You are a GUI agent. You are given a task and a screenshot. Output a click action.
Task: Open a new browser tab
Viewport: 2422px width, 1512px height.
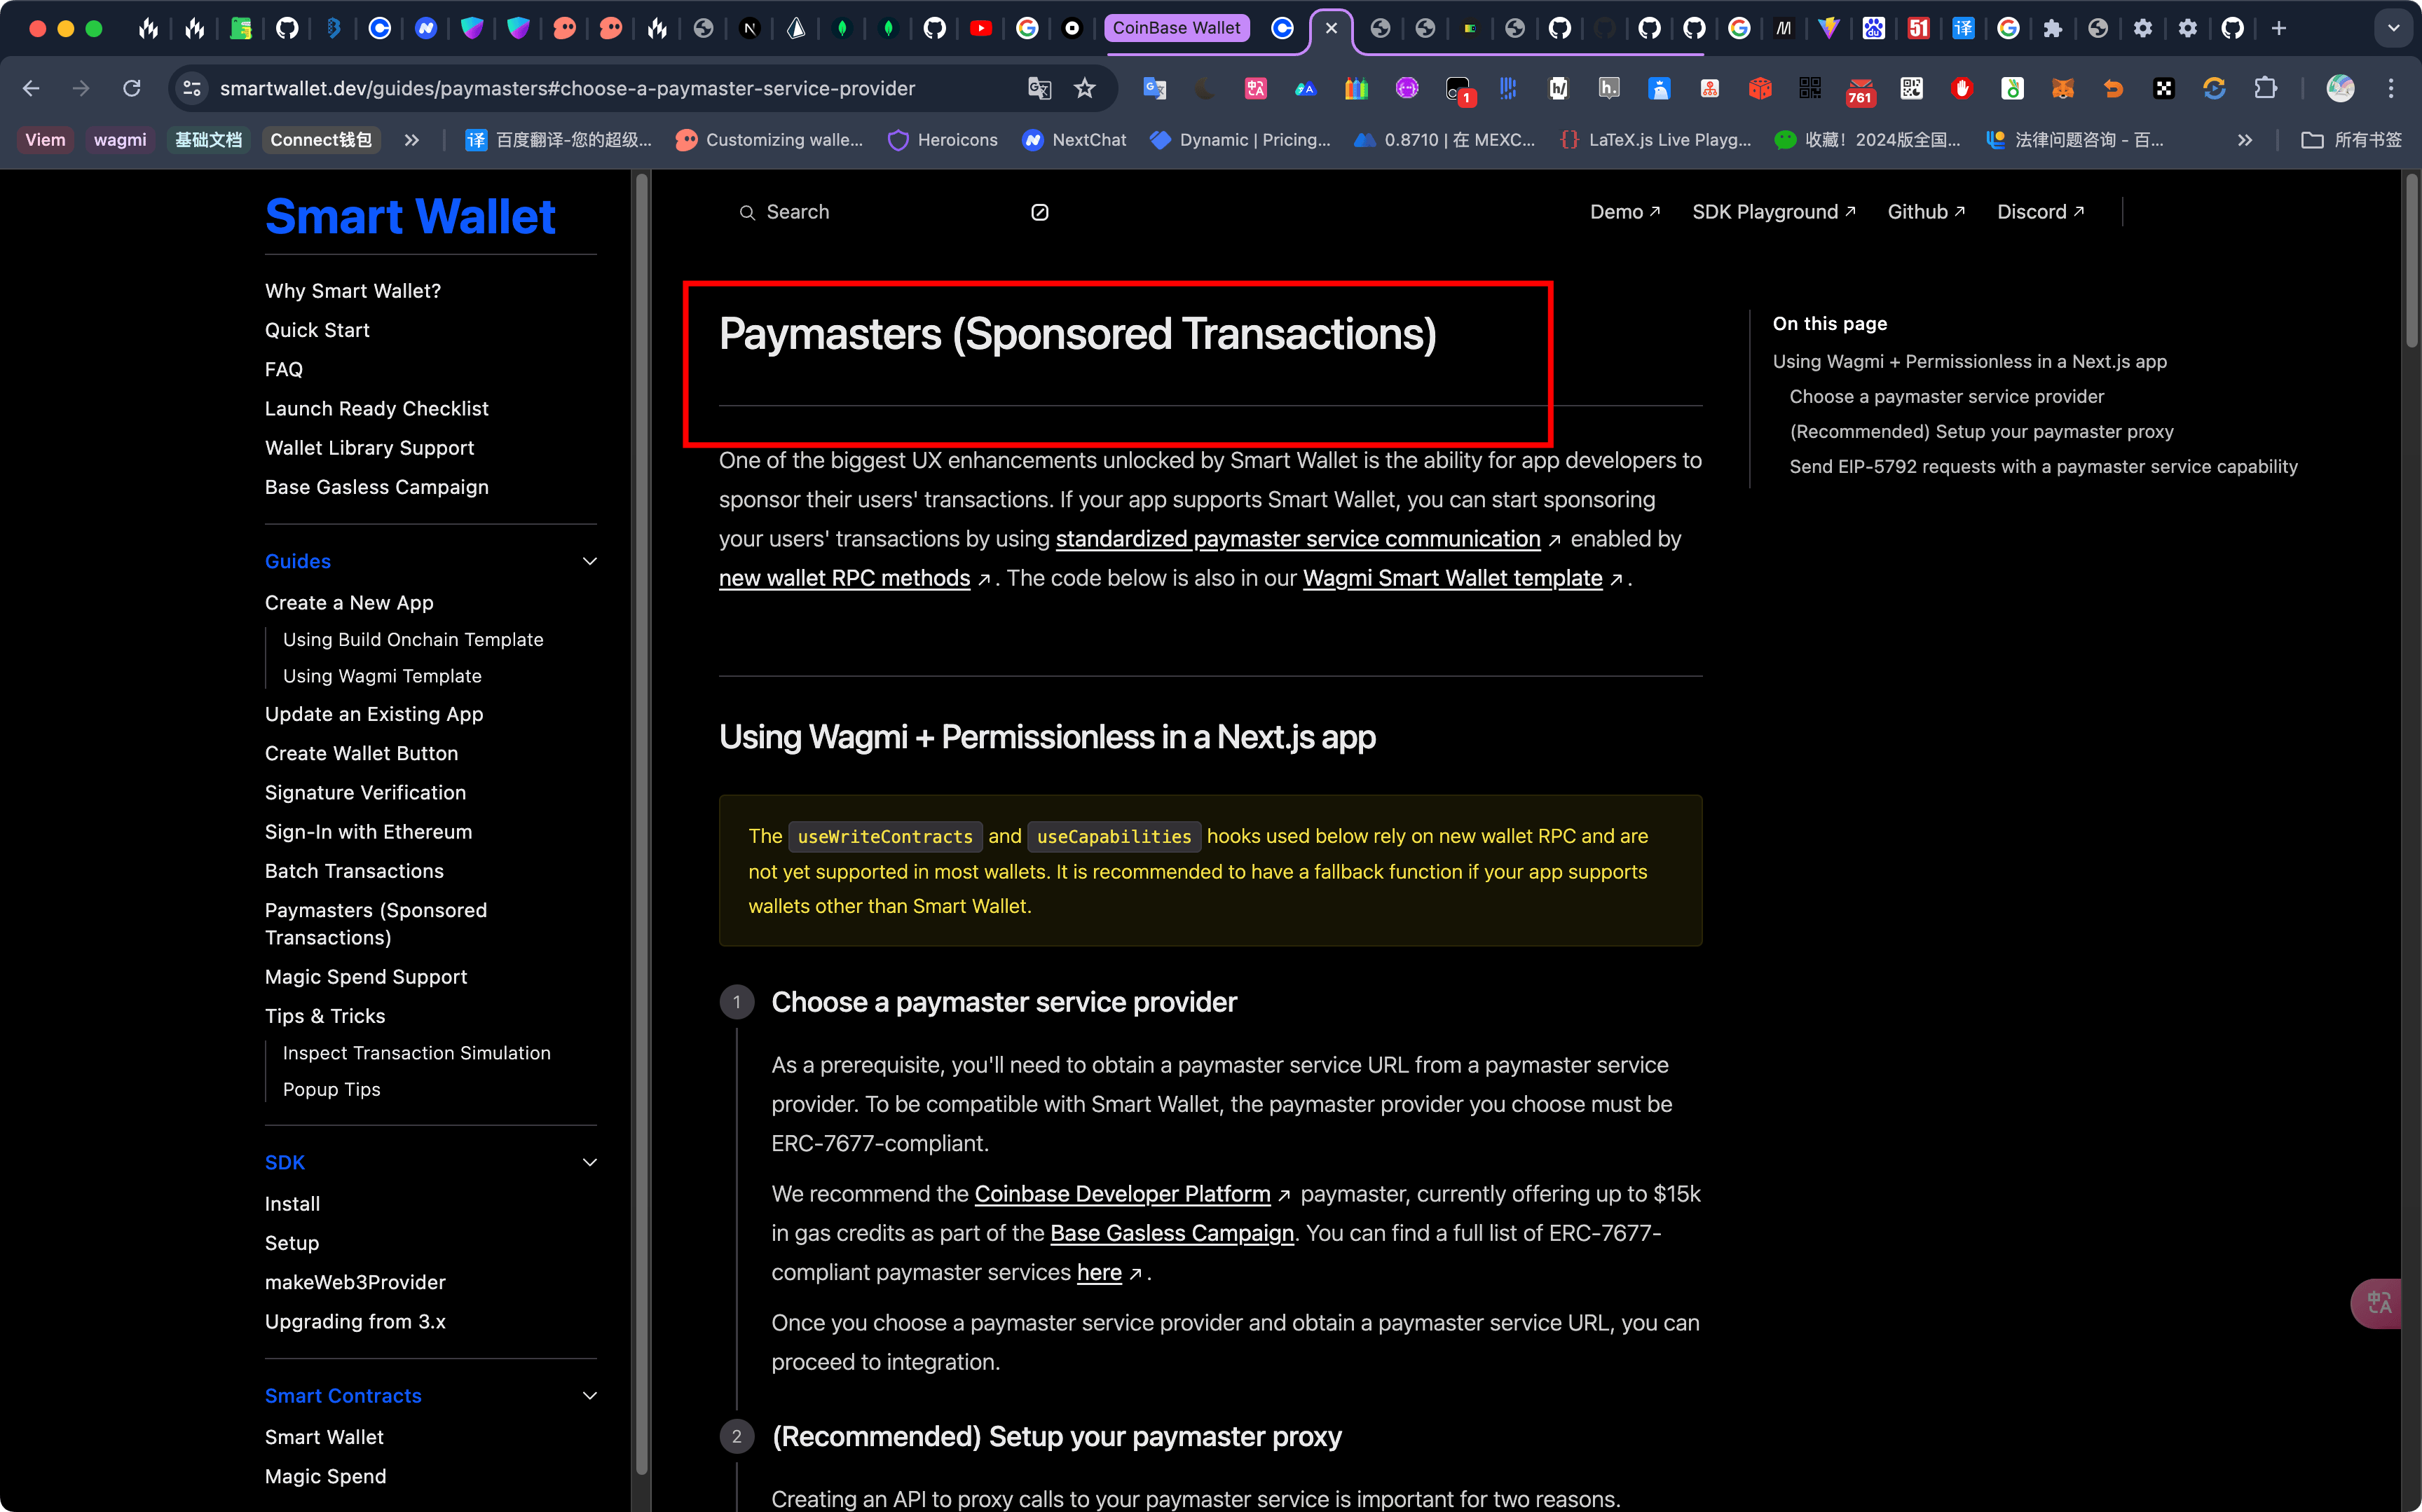(x=2279, y=29)
